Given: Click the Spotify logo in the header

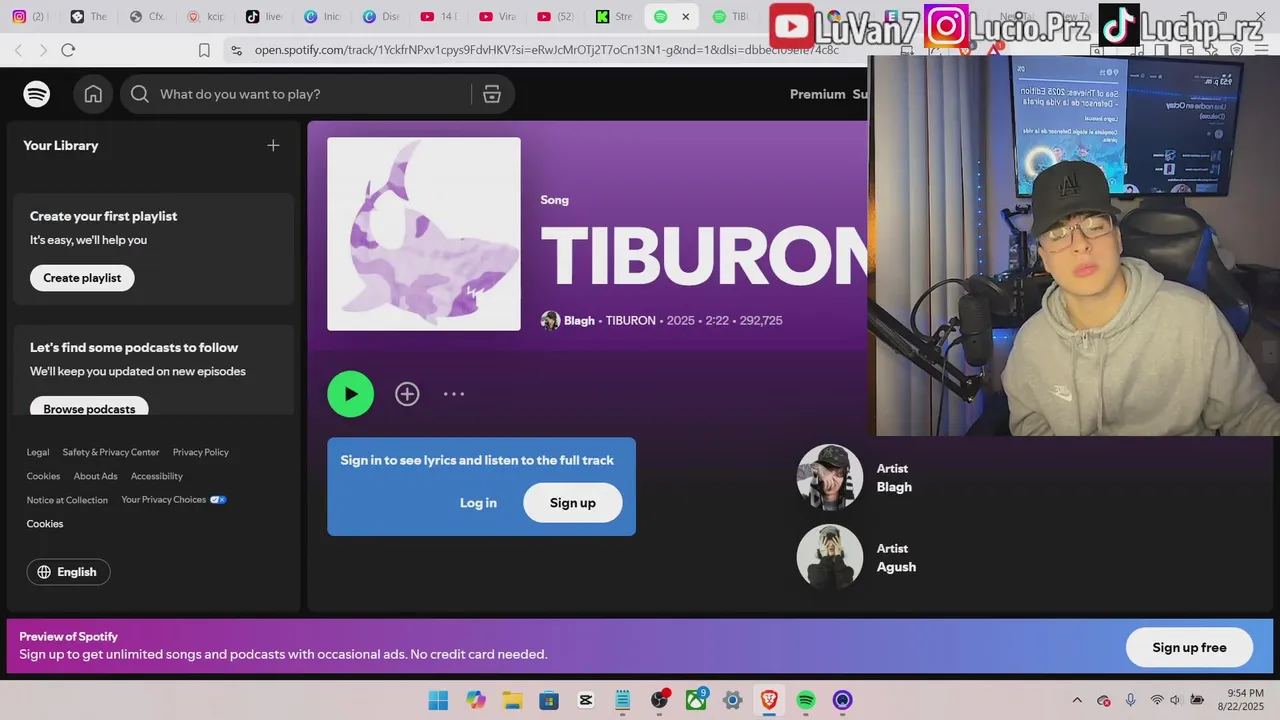Looking at the screenshot, I should [x=37, y=94].
